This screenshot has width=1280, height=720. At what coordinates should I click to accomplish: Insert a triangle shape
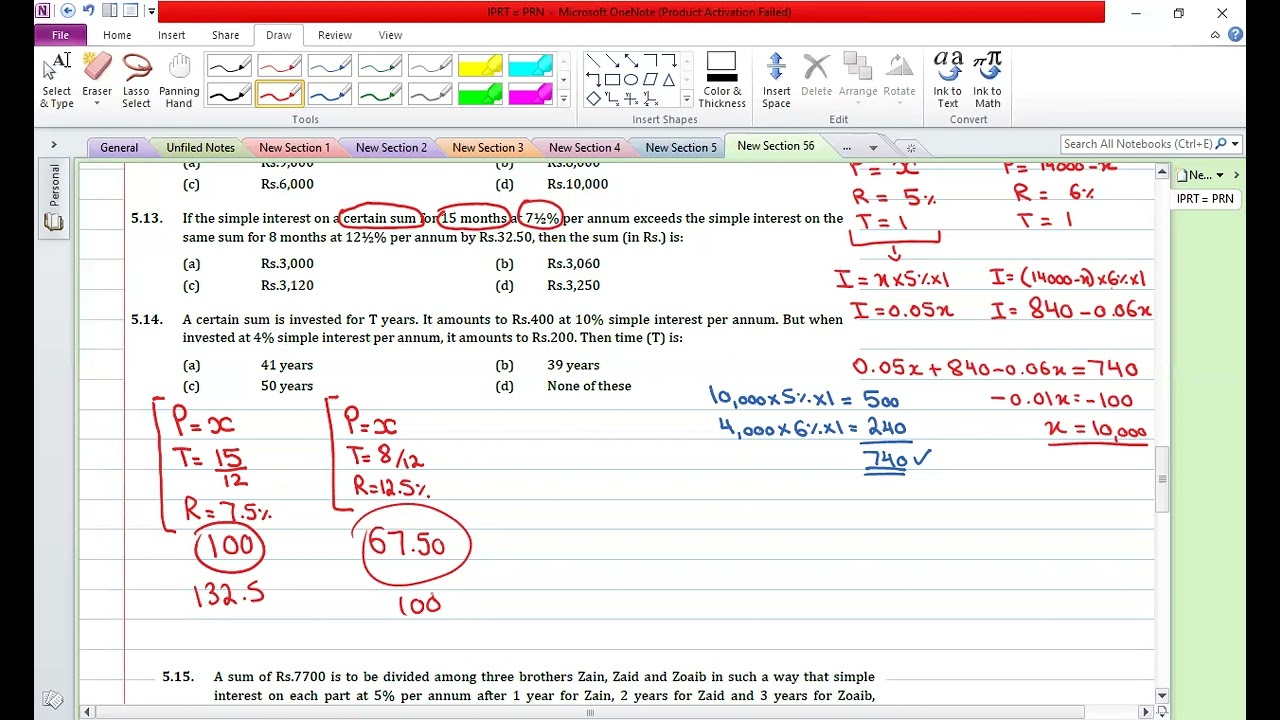pyautogui.click(x=669, y=80)
